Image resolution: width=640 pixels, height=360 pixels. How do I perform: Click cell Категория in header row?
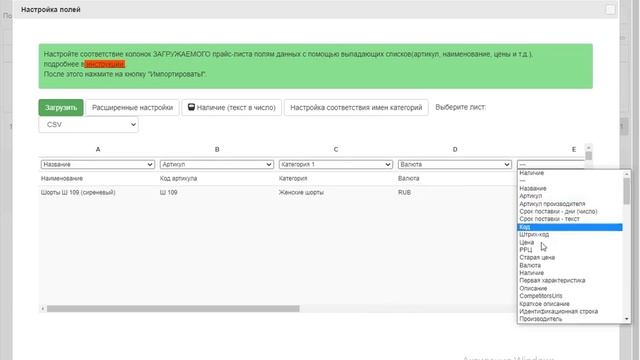point(293,178)
